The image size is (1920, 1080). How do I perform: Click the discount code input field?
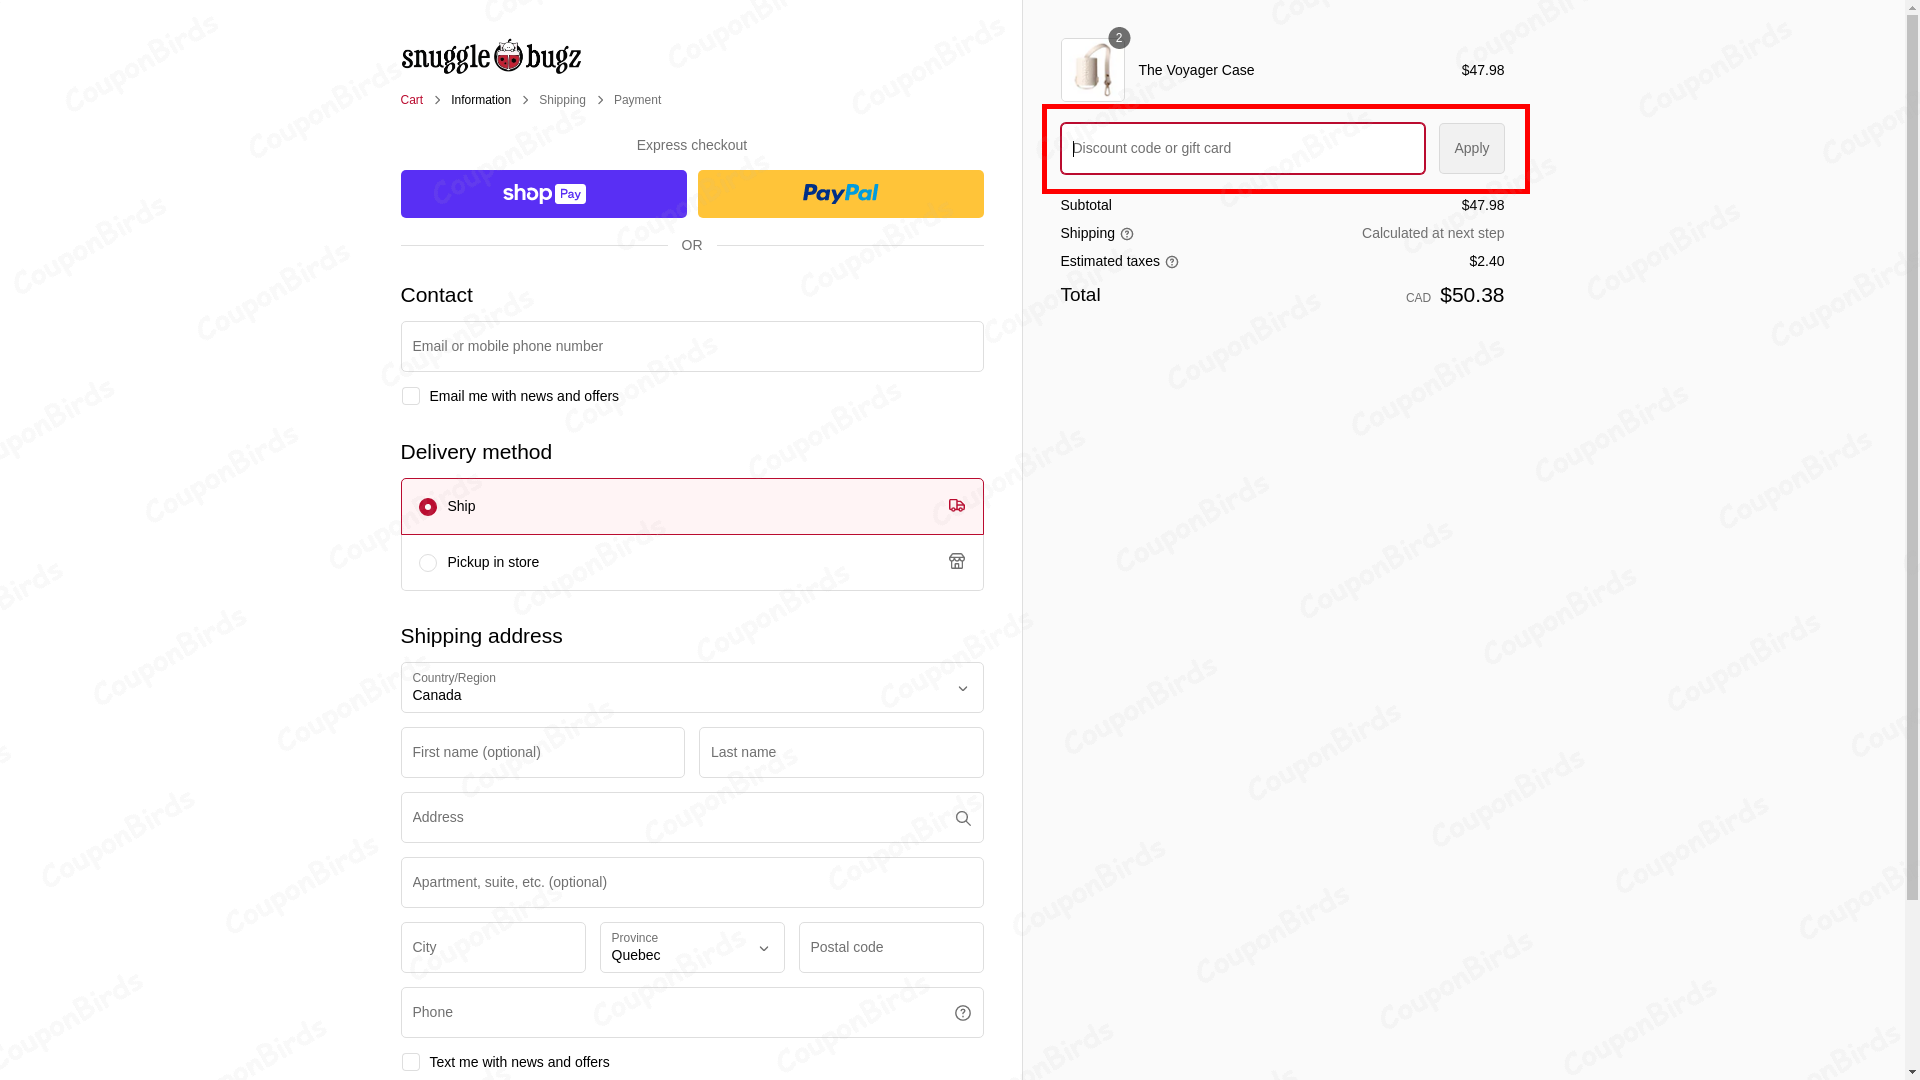[1242, 149]
